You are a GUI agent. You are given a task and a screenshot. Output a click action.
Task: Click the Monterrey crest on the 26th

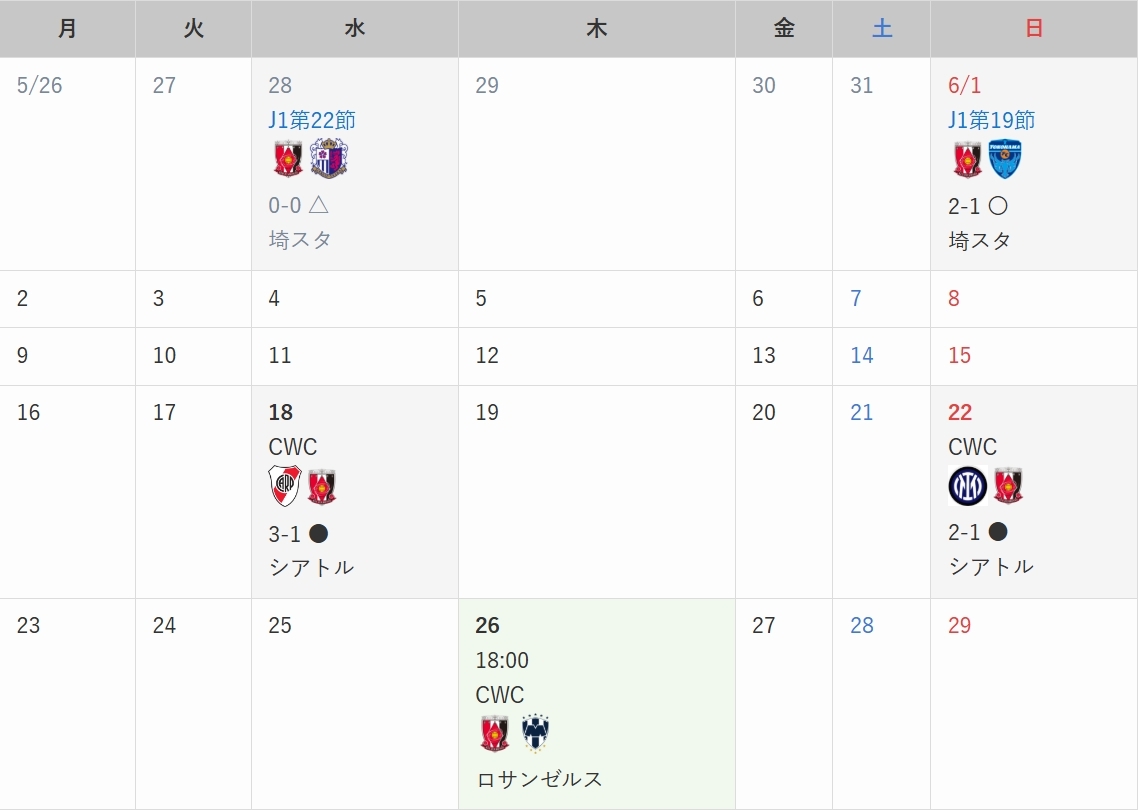[536, 734]
